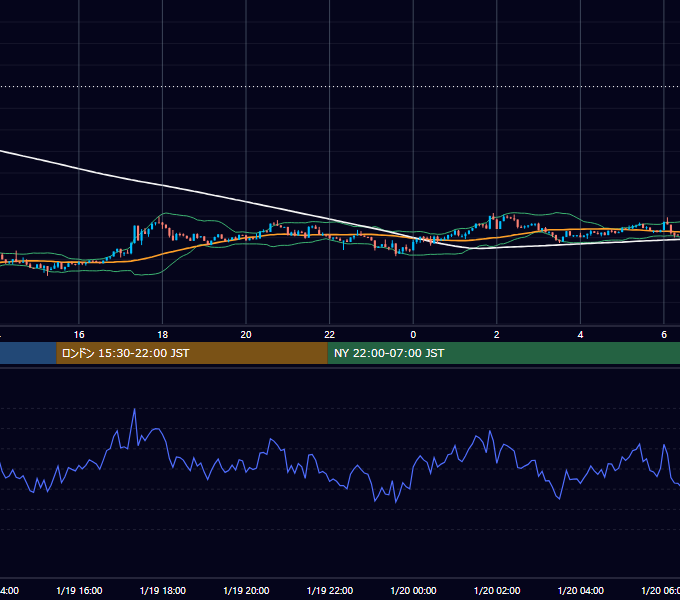Click the 0 hour label on upper chart axis

[x=413, y=335]
